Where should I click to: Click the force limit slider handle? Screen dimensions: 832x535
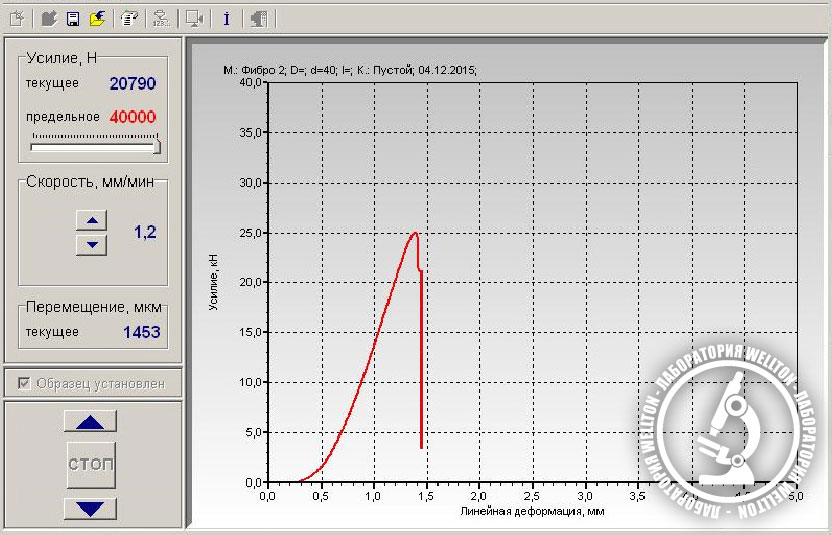pos(155,146)
